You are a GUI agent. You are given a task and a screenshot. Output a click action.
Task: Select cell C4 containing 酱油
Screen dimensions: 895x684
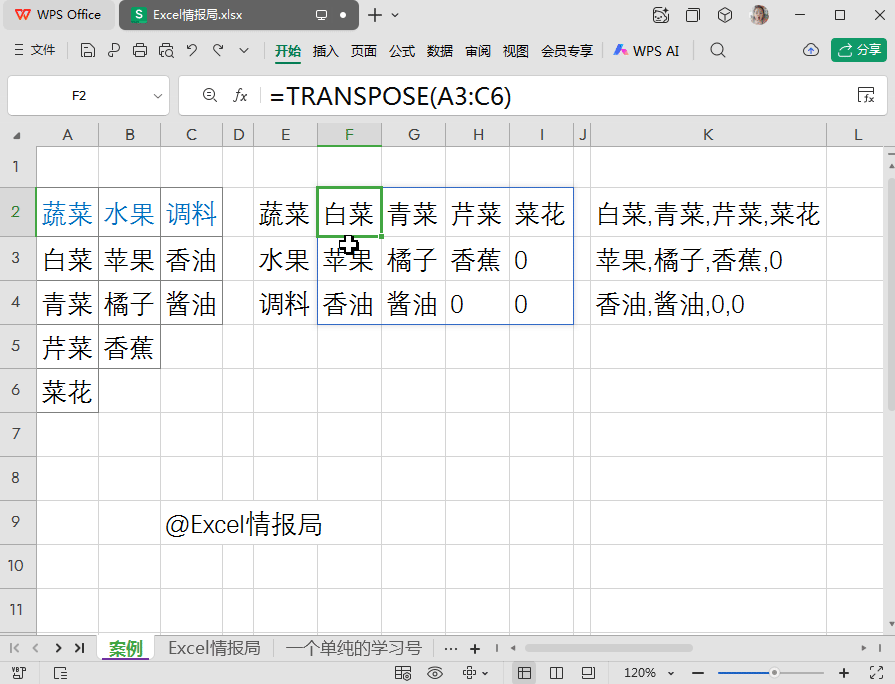point(191,303)
